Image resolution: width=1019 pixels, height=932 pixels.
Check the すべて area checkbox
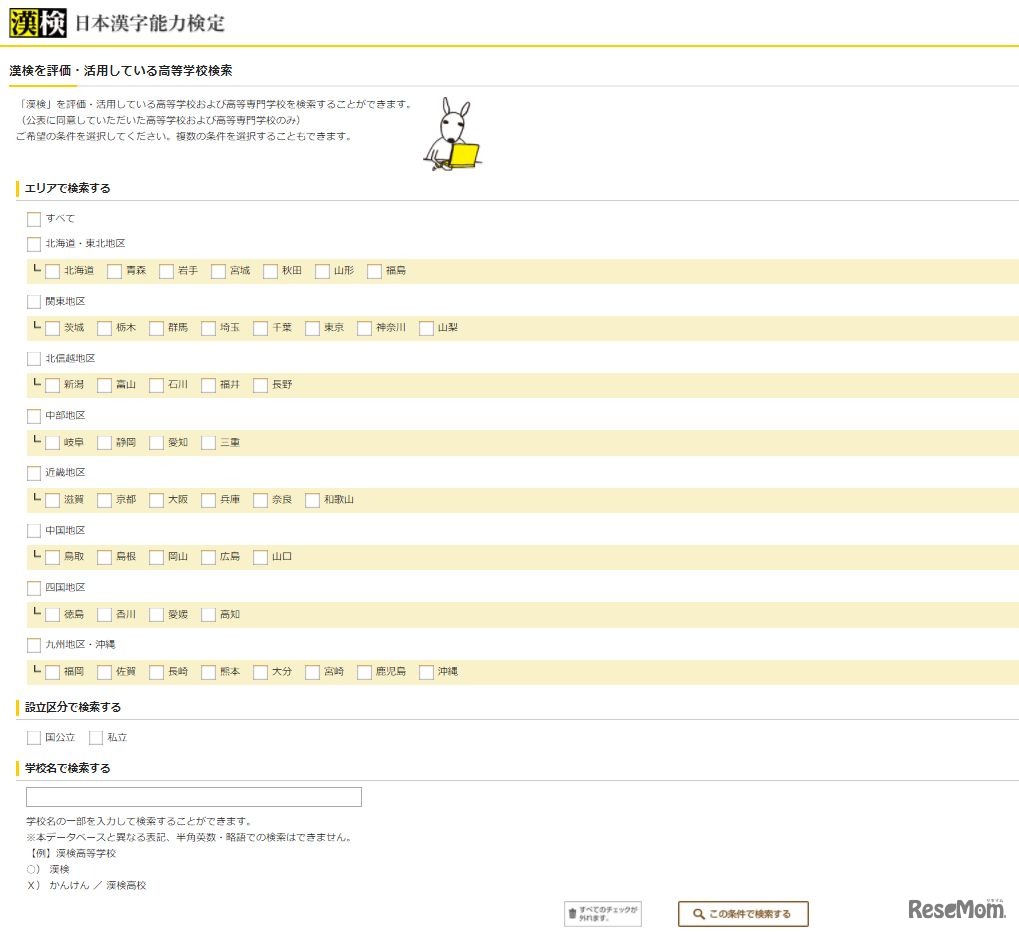(x=34, y=219)
